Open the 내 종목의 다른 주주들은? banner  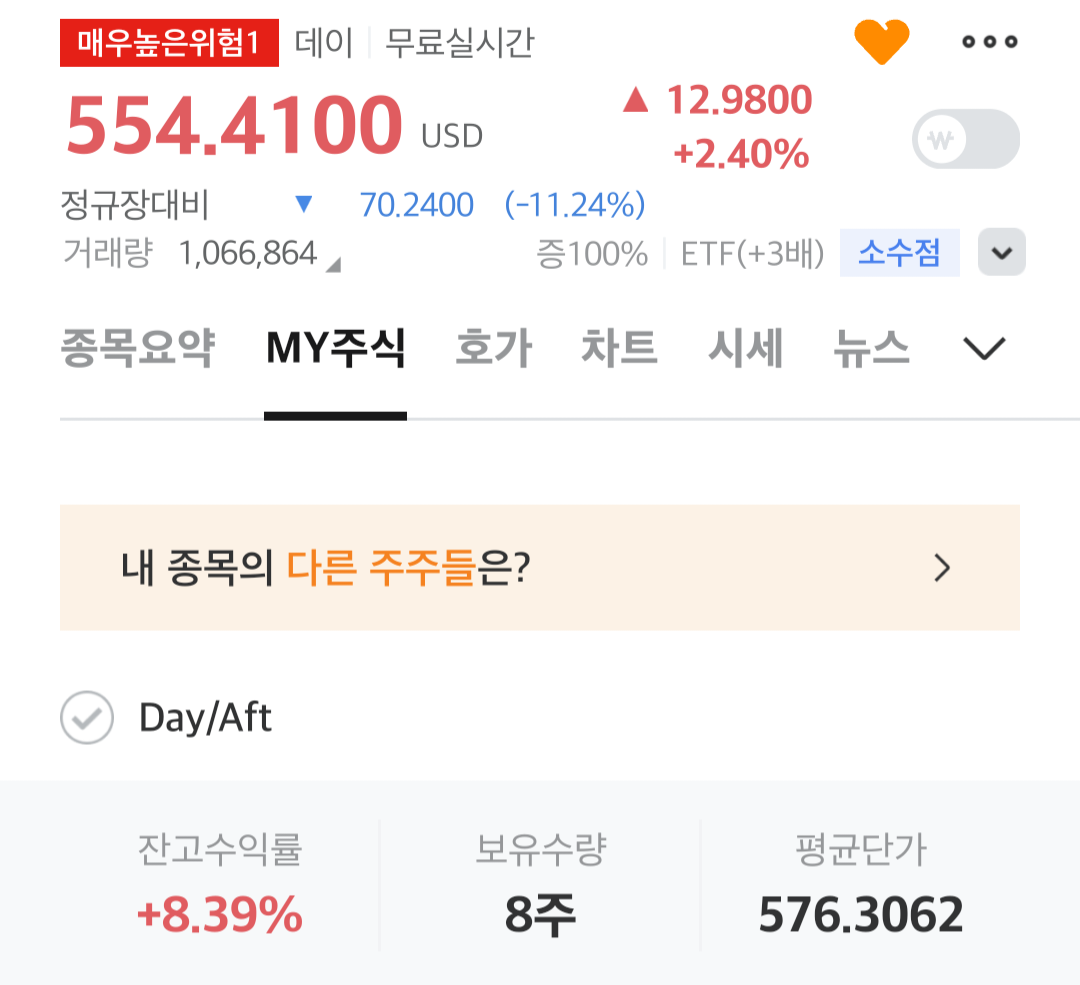click(x=540, y=568)
